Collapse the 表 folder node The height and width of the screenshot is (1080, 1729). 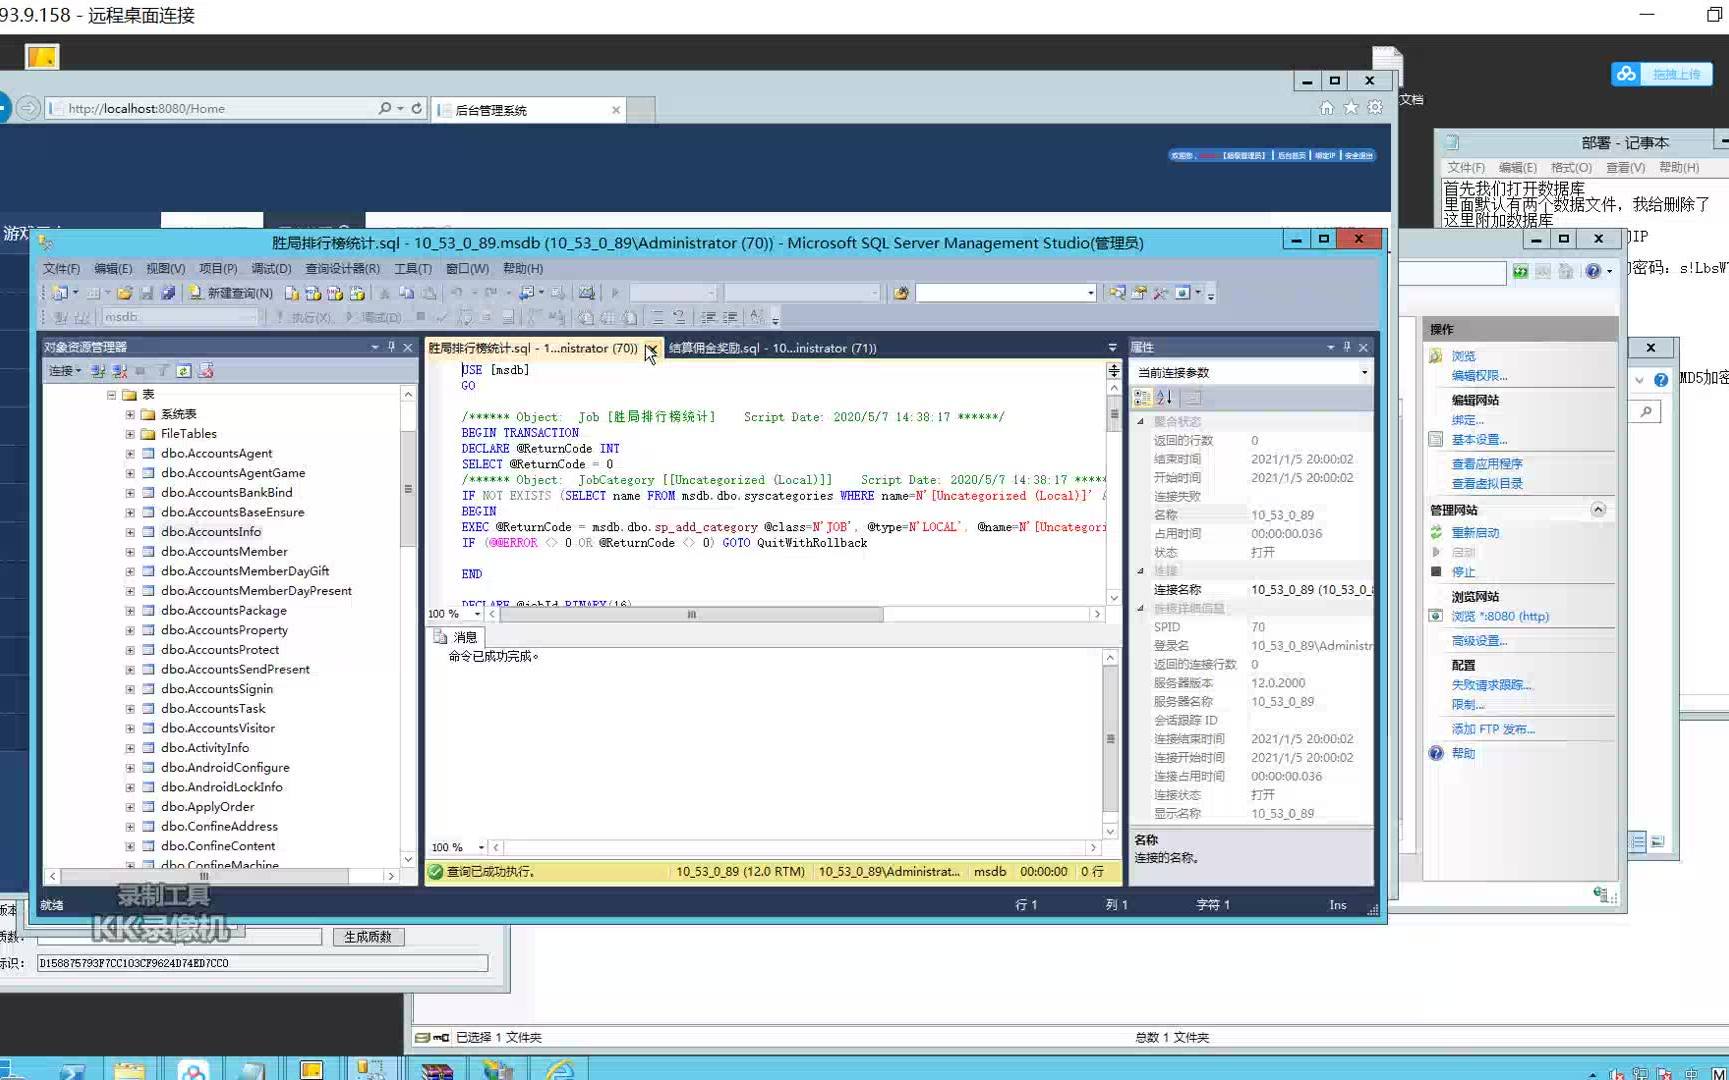click(x=111, y=395)
